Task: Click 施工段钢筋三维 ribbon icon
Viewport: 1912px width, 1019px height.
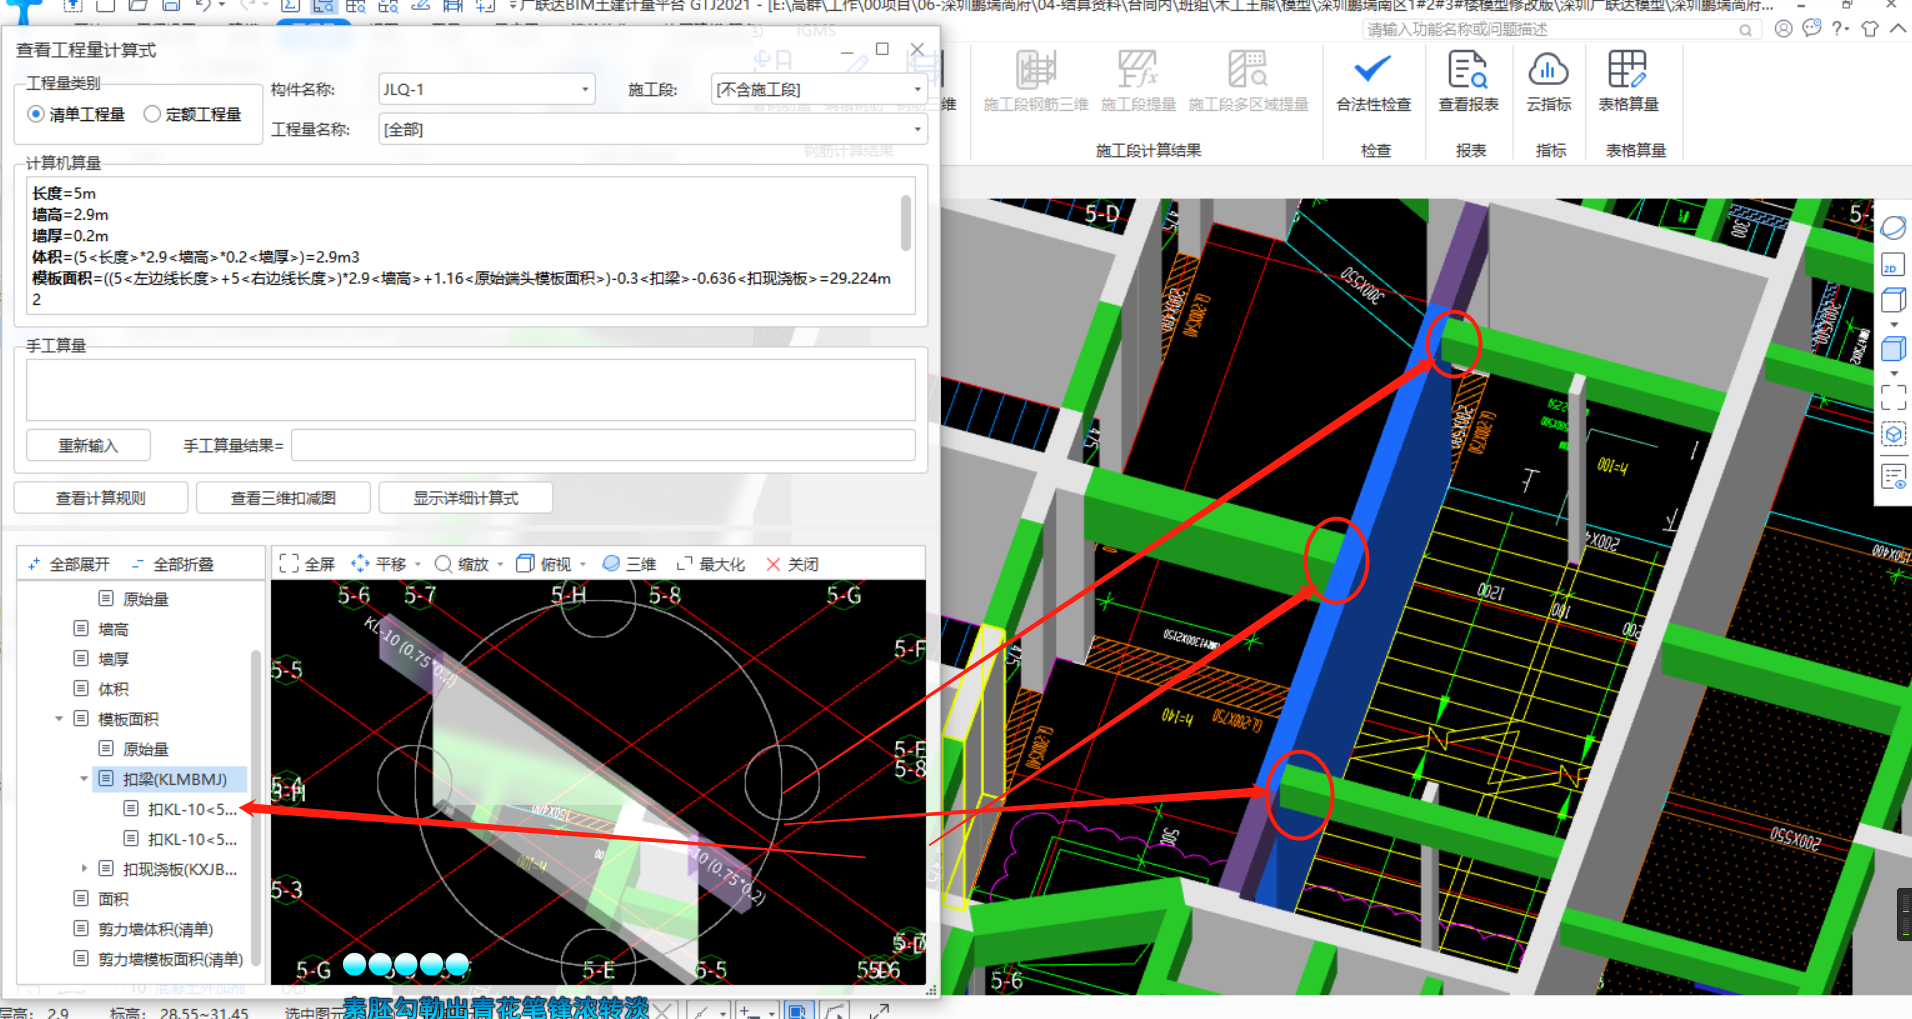Action: pos(1035,82)
